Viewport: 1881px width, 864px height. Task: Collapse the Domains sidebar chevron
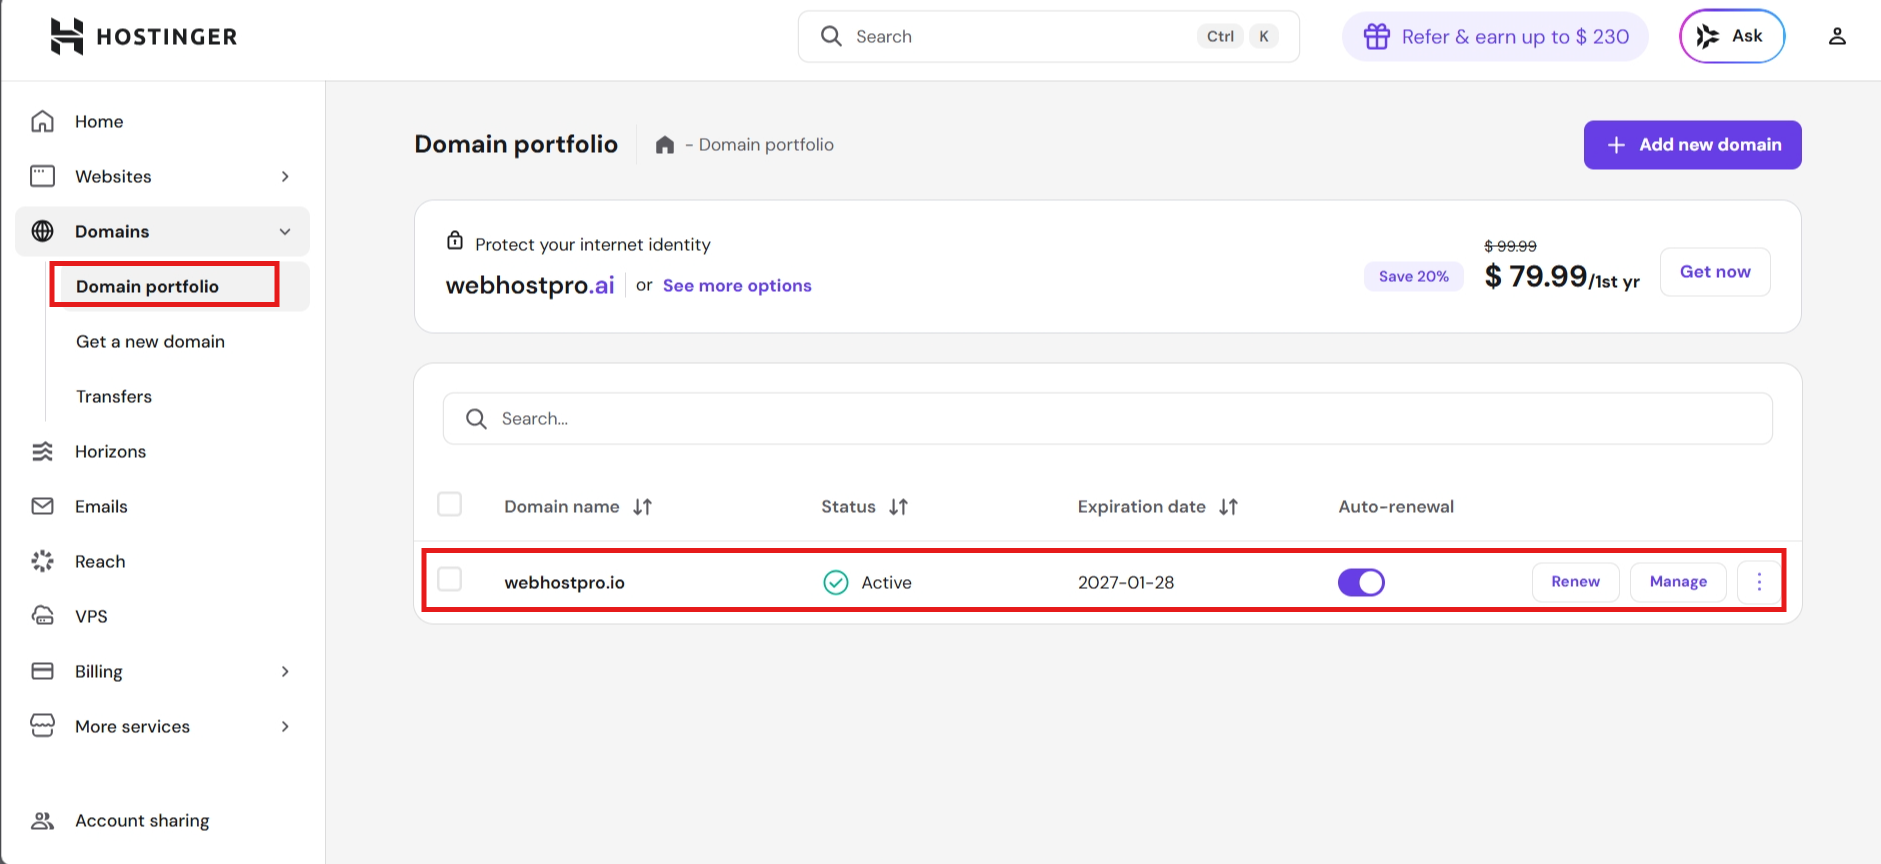coord(285,231)
